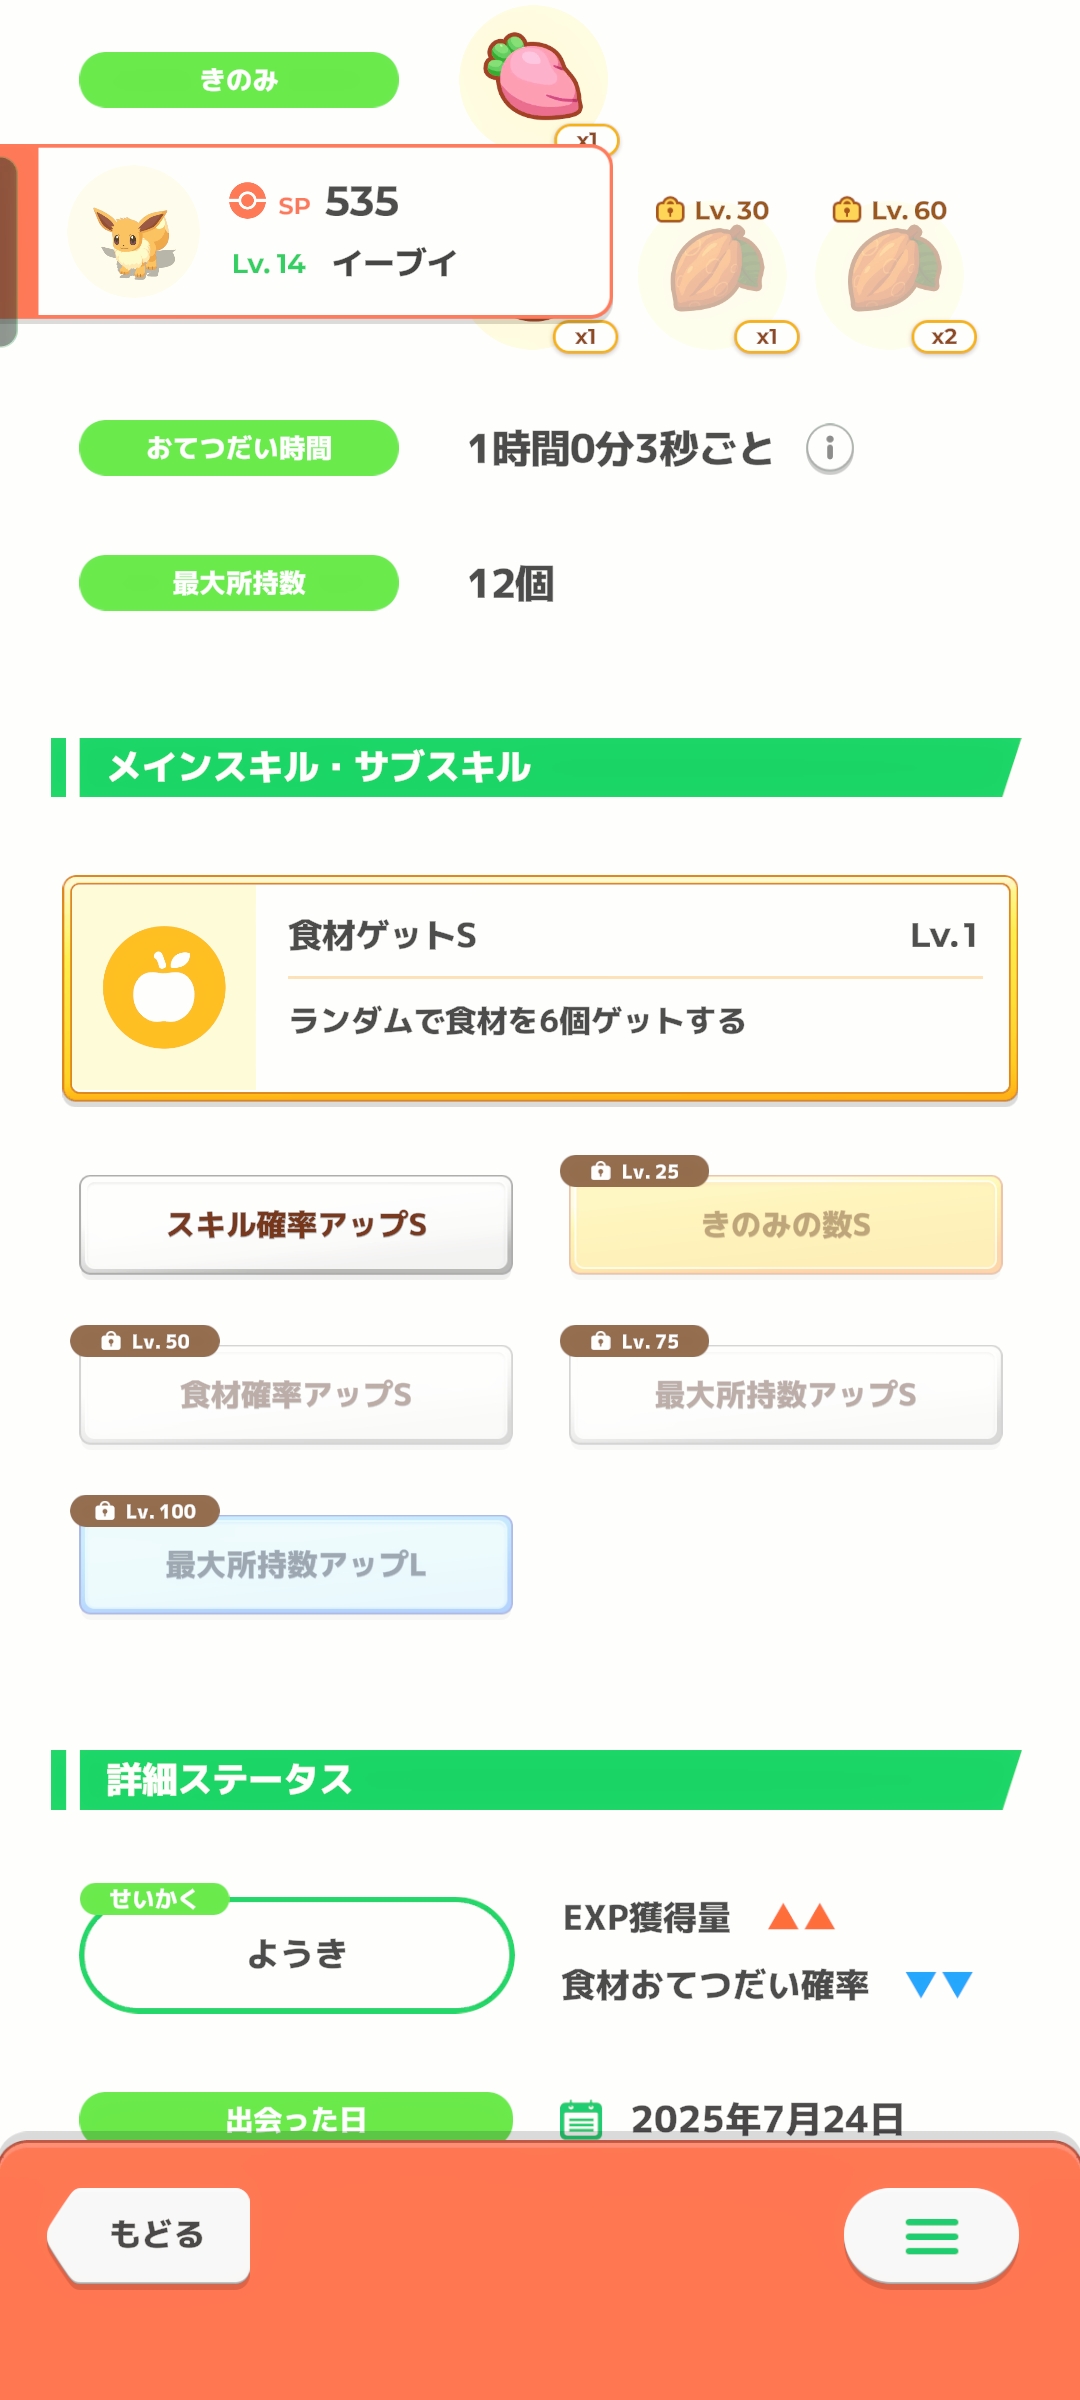
Task: Tap the calendar icon beside met date
Action: [581, 2119]
